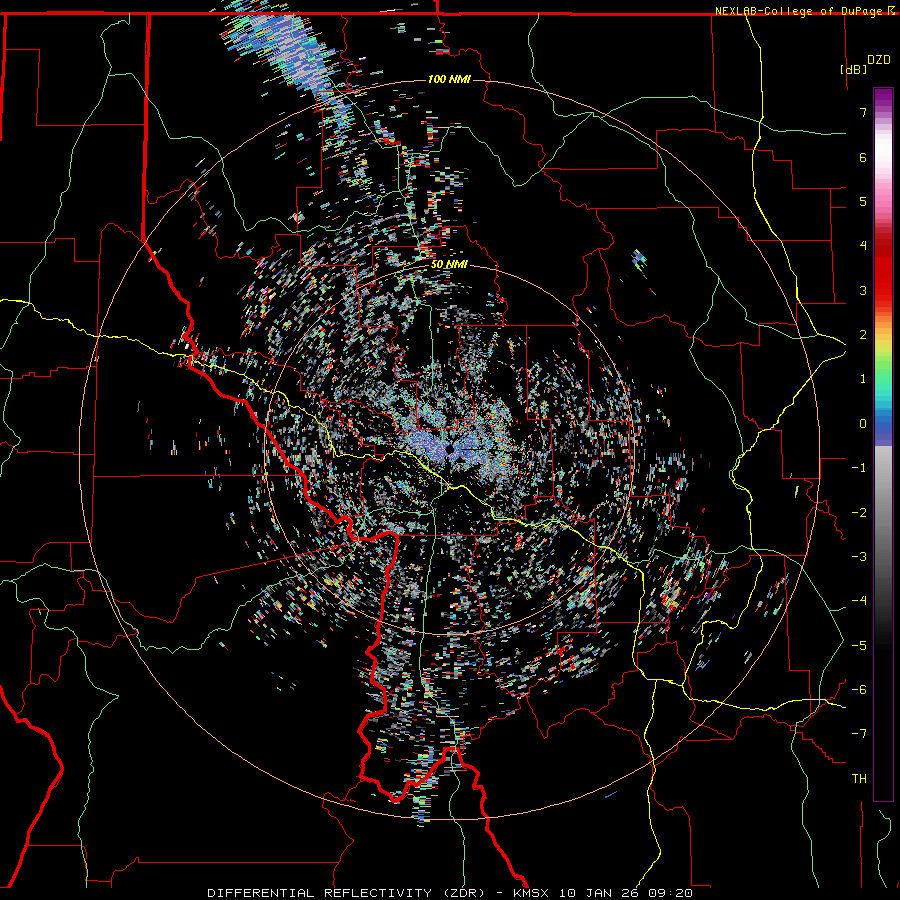Click the 1 value on the scale
This screenshot has height=900, width=900.
[x=863, y=379]
